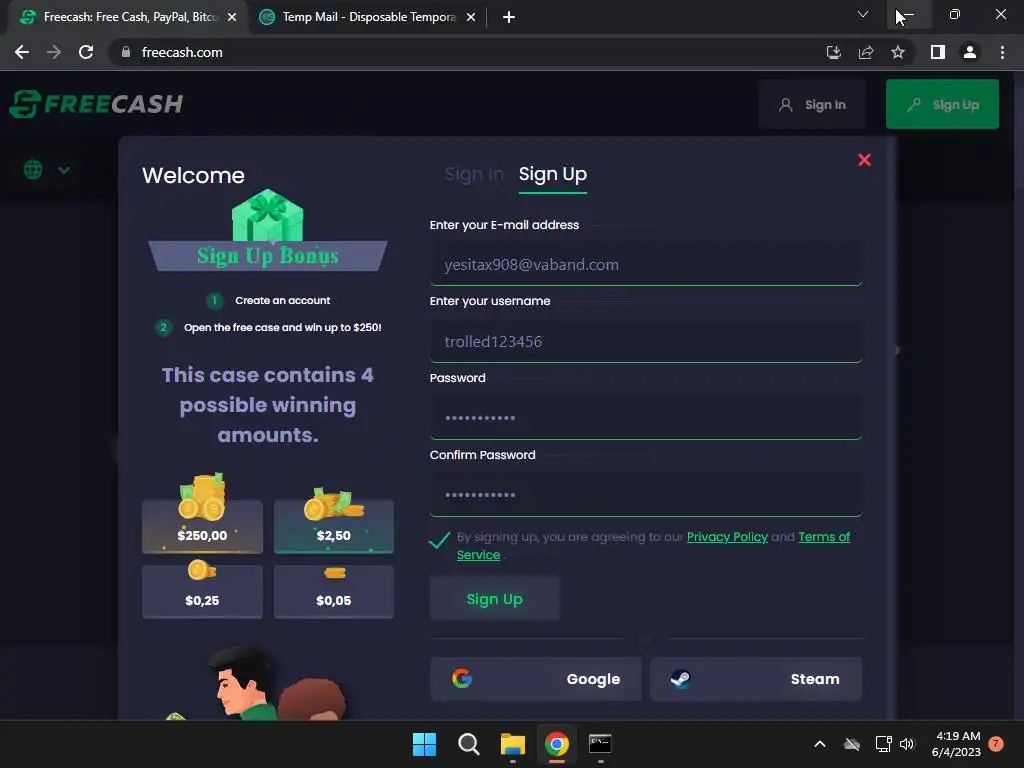Select the $250,00 prize card
Image resolution: width=1024 pixels, height=768 pixels.
pyautogui.click(x=202, y=526)
